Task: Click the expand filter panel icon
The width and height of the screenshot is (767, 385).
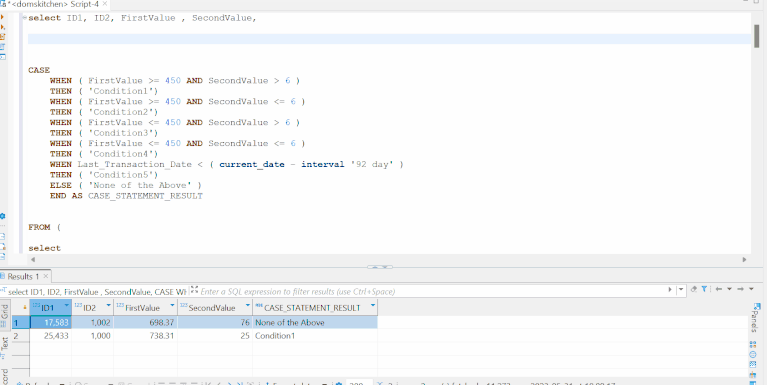Action: [194, 289]
